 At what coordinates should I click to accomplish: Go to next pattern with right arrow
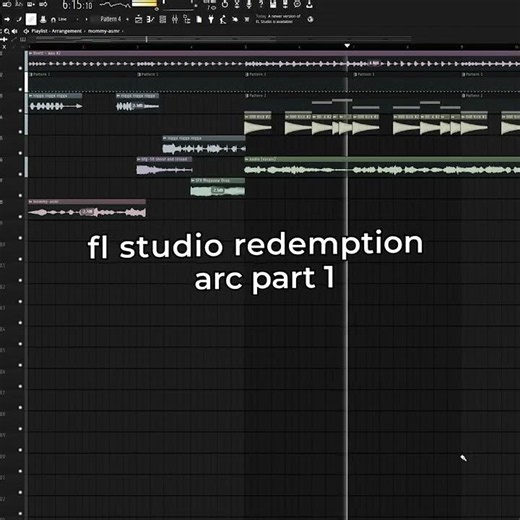(86, 19)
